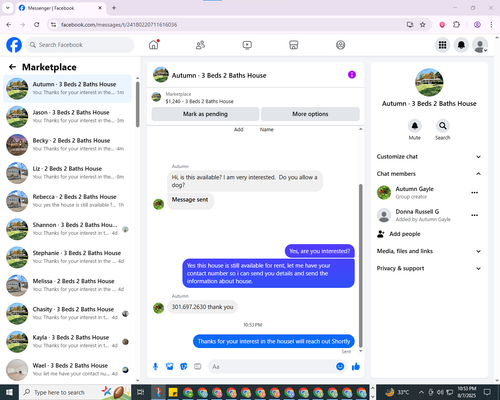Open the Windows Start menu
The height and width of the screenshot is (400, 500).
point(9,392)
